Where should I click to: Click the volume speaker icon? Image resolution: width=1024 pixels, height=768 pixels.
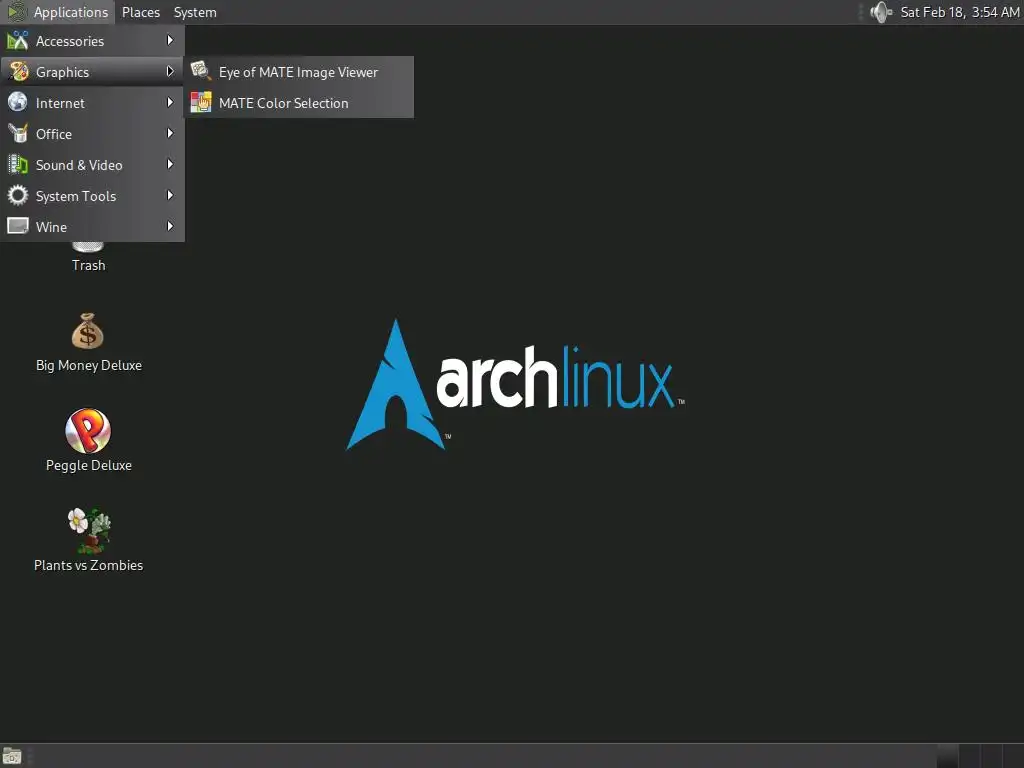coord(881,12)
